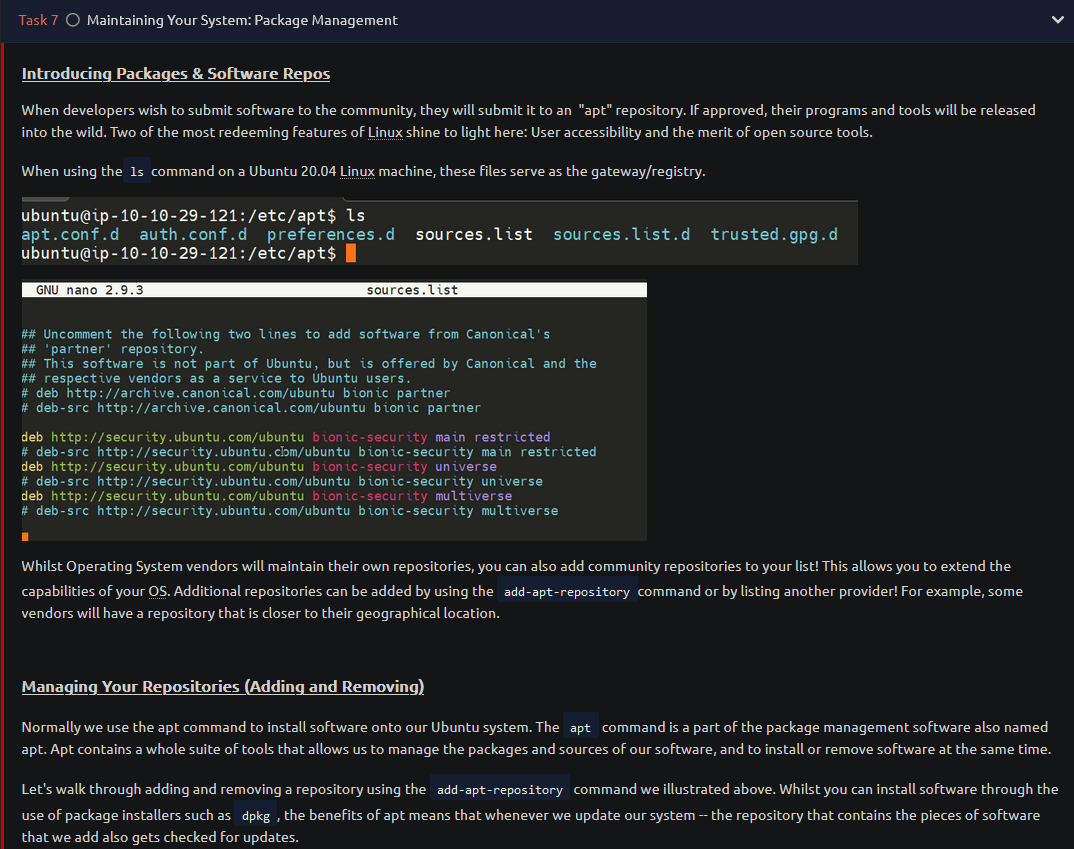1074x849 pixels.
Task: Click the Task 7 label
Action: (x=38, y=20)
